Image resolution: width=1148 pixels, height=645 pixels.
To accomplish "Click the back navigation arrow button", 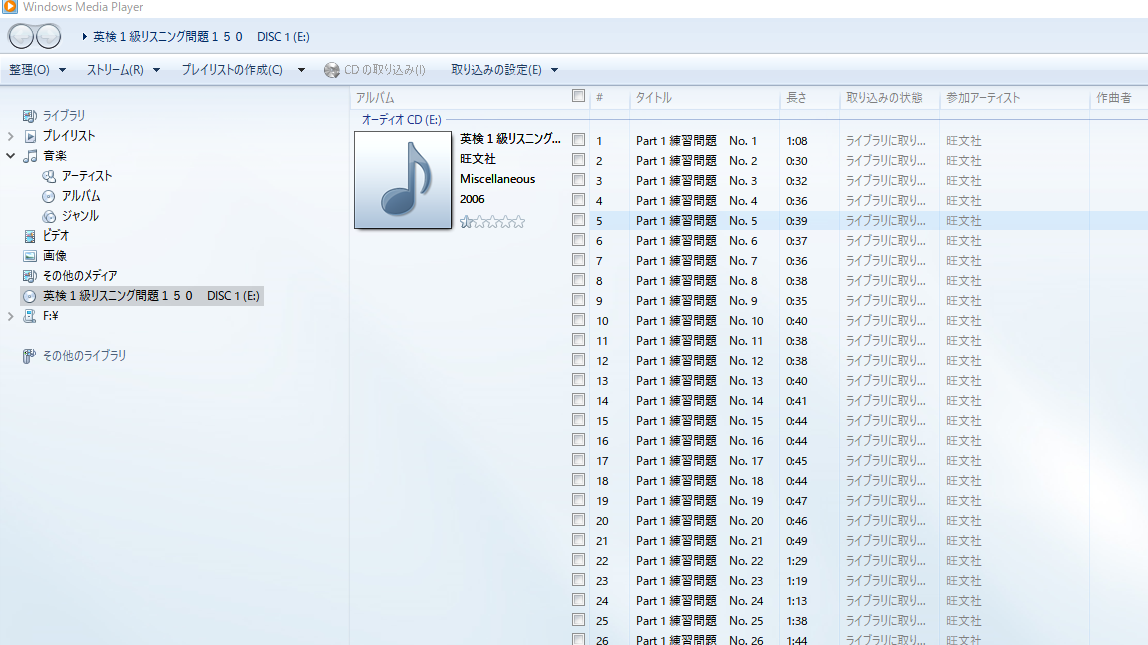I will [21, 37].
